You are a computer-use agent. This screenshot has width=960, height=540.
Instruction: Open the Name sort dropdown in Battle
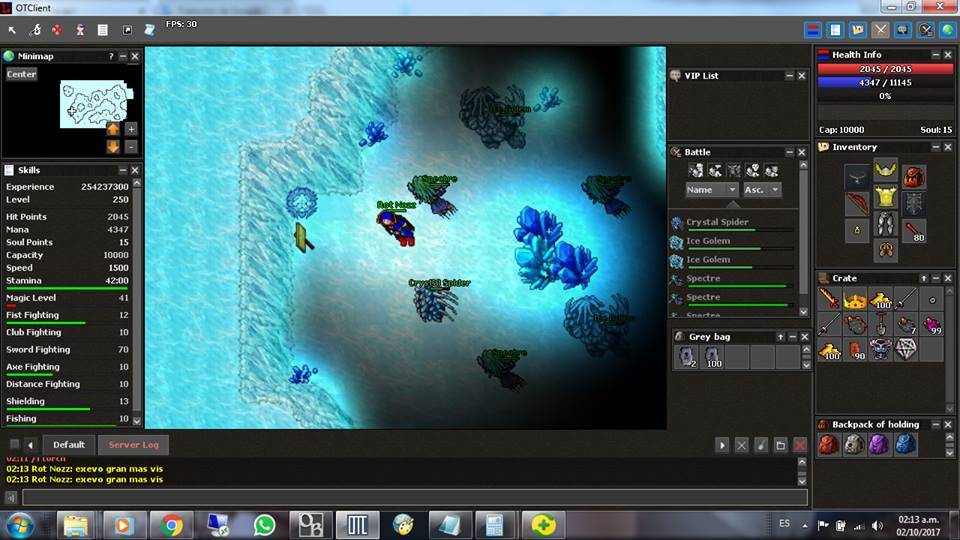coord(711,190)
